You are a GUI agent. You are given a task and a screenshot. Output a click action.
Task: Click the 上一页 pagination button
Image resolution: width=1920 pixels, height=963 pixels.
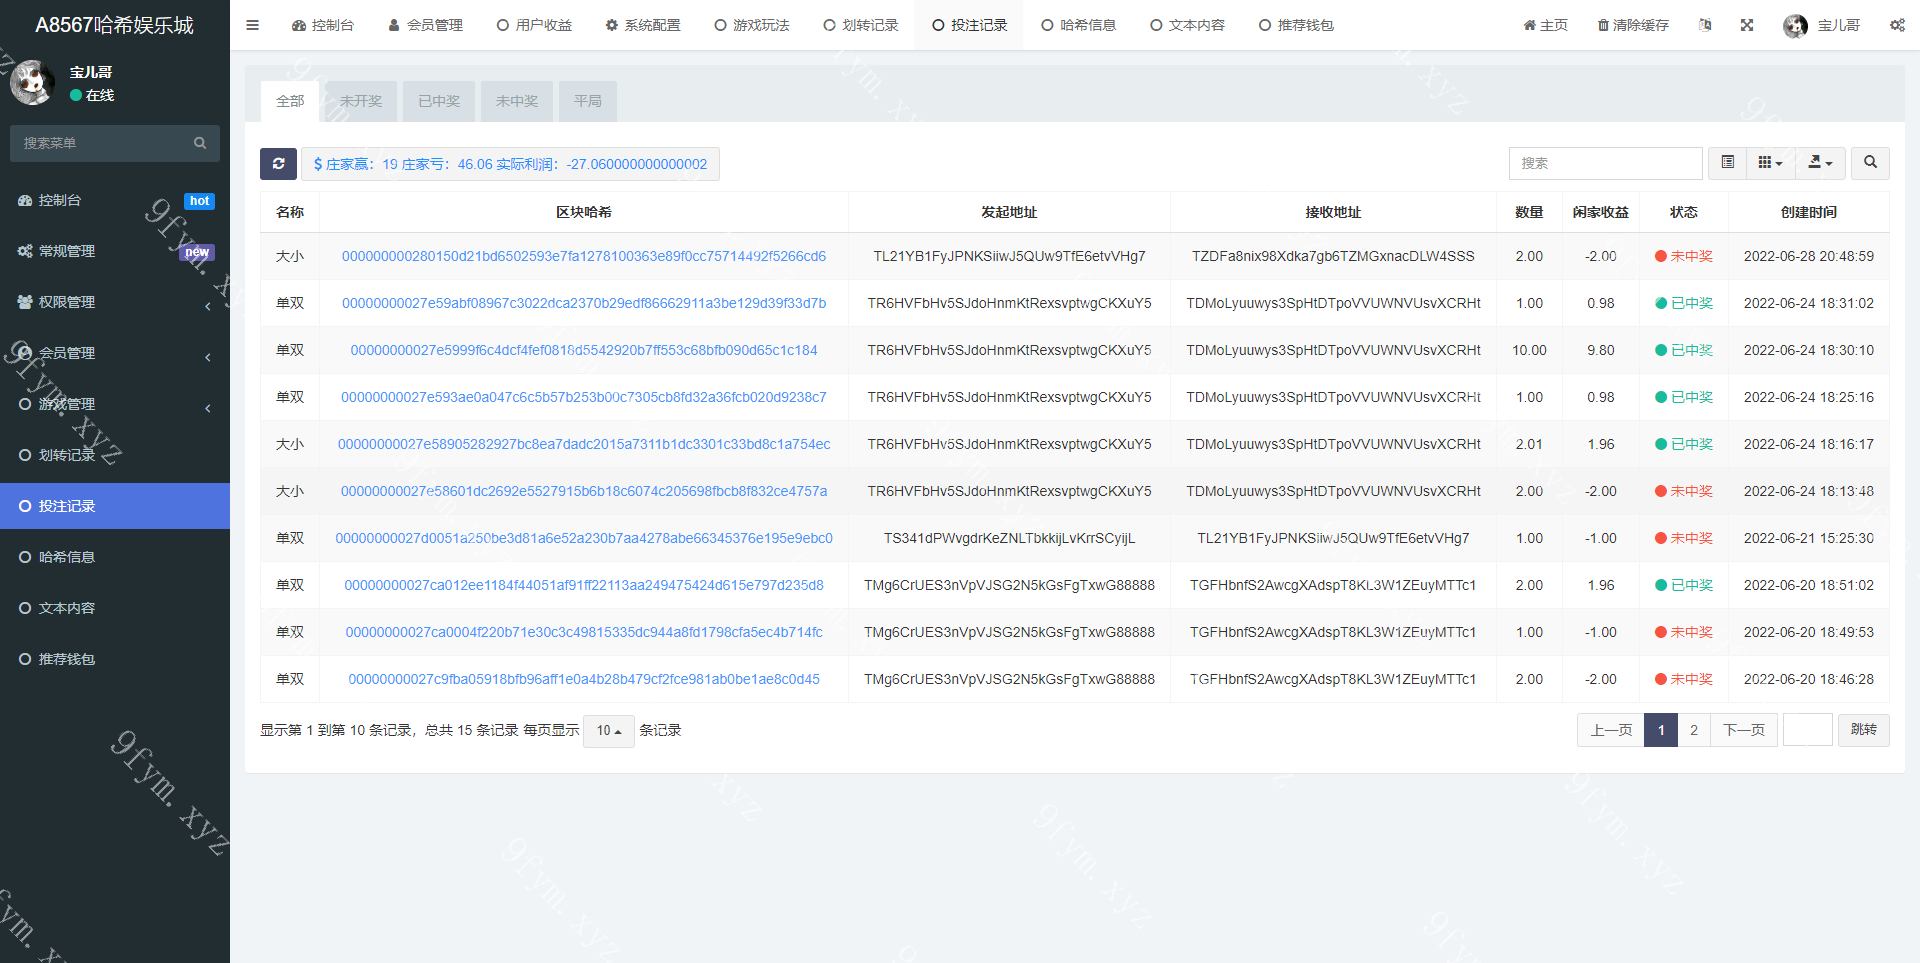coord(1611,730)
